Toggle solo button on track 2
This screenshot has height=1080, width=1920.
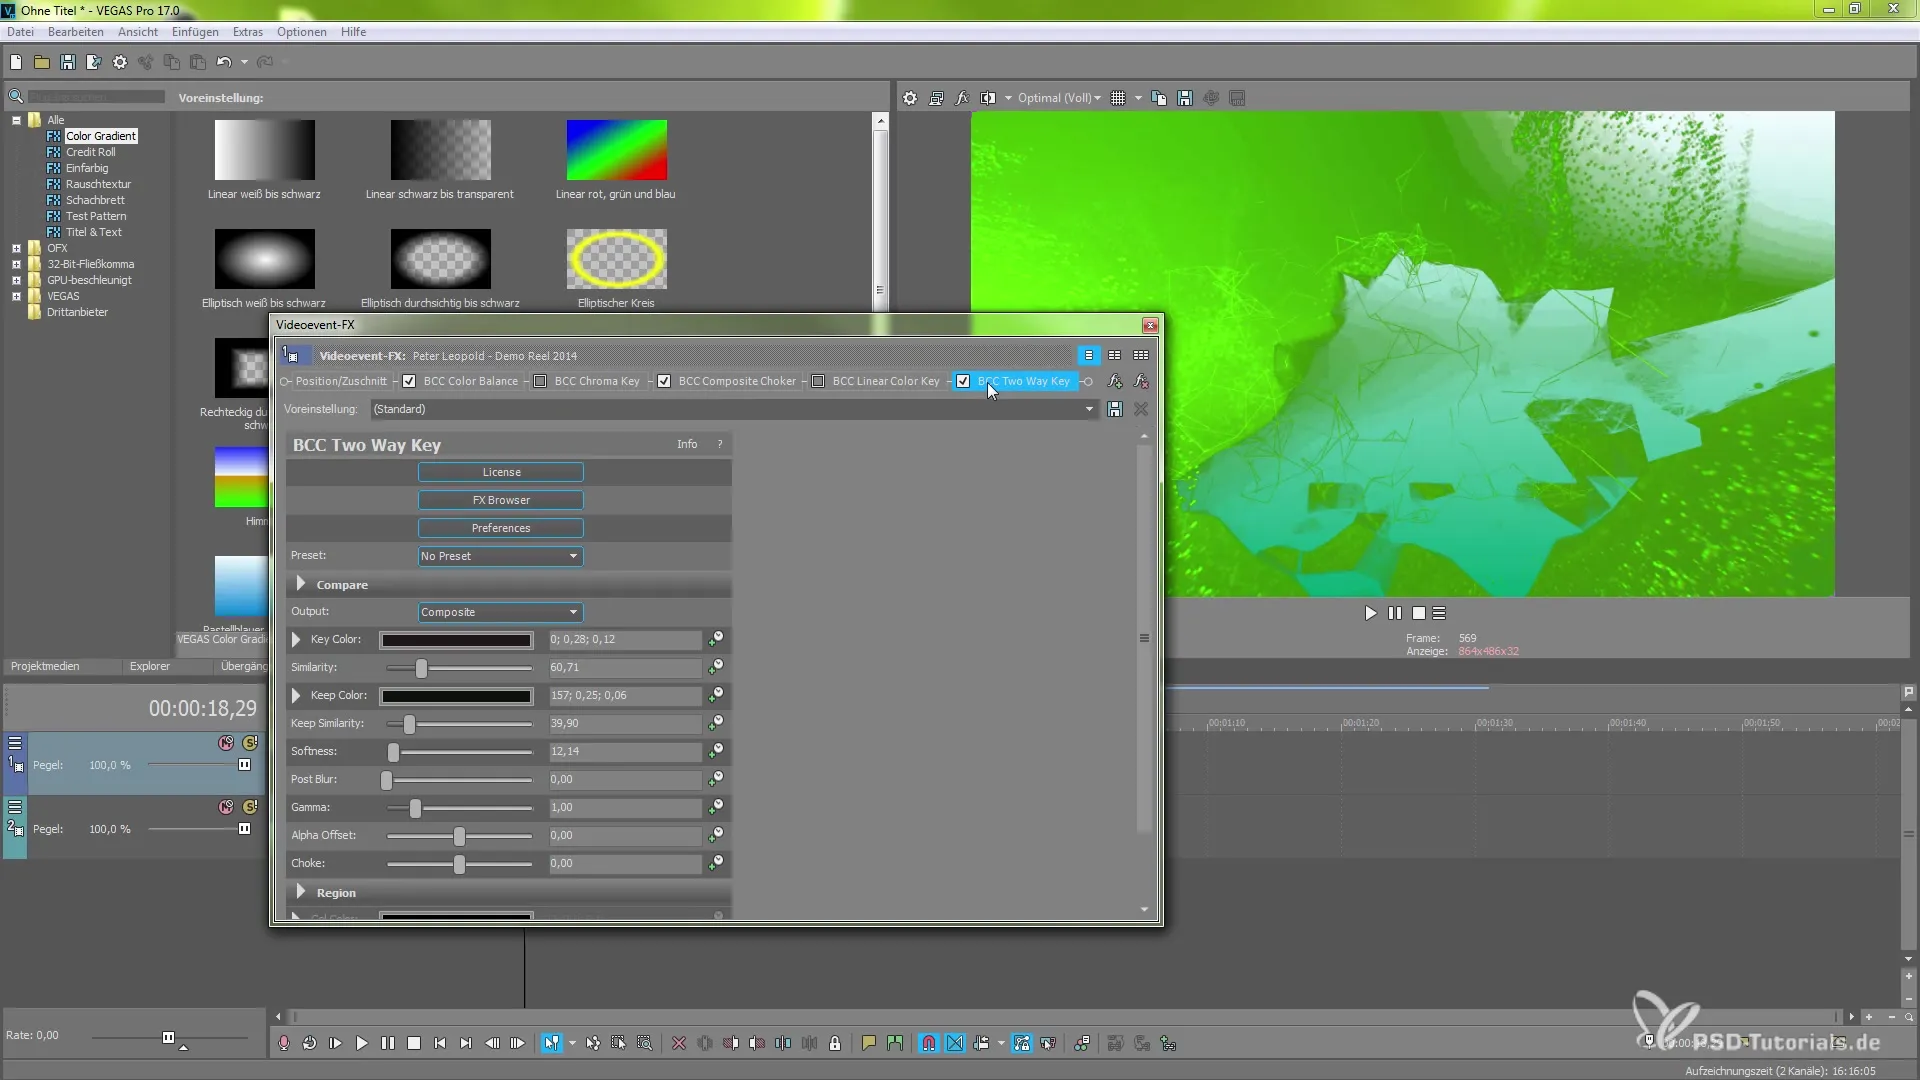point(250,807)
